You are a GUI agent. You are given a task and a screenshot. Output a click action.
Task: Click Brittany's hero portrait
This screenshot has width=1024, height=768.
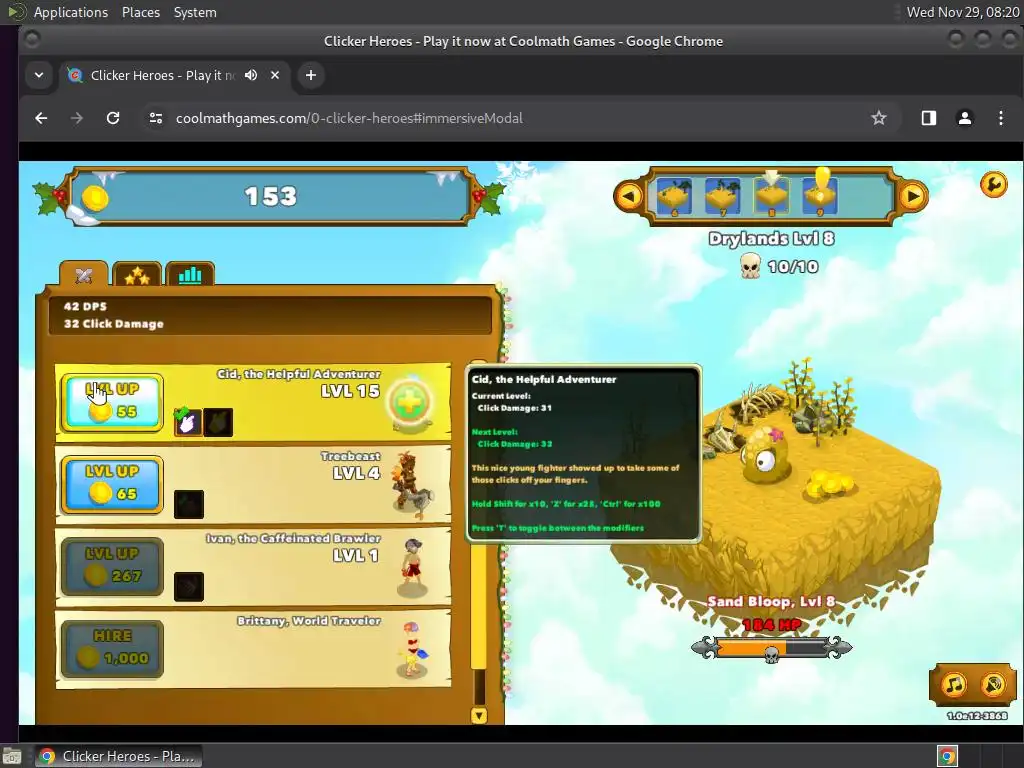pyautogui.click(x=413, y=649)
